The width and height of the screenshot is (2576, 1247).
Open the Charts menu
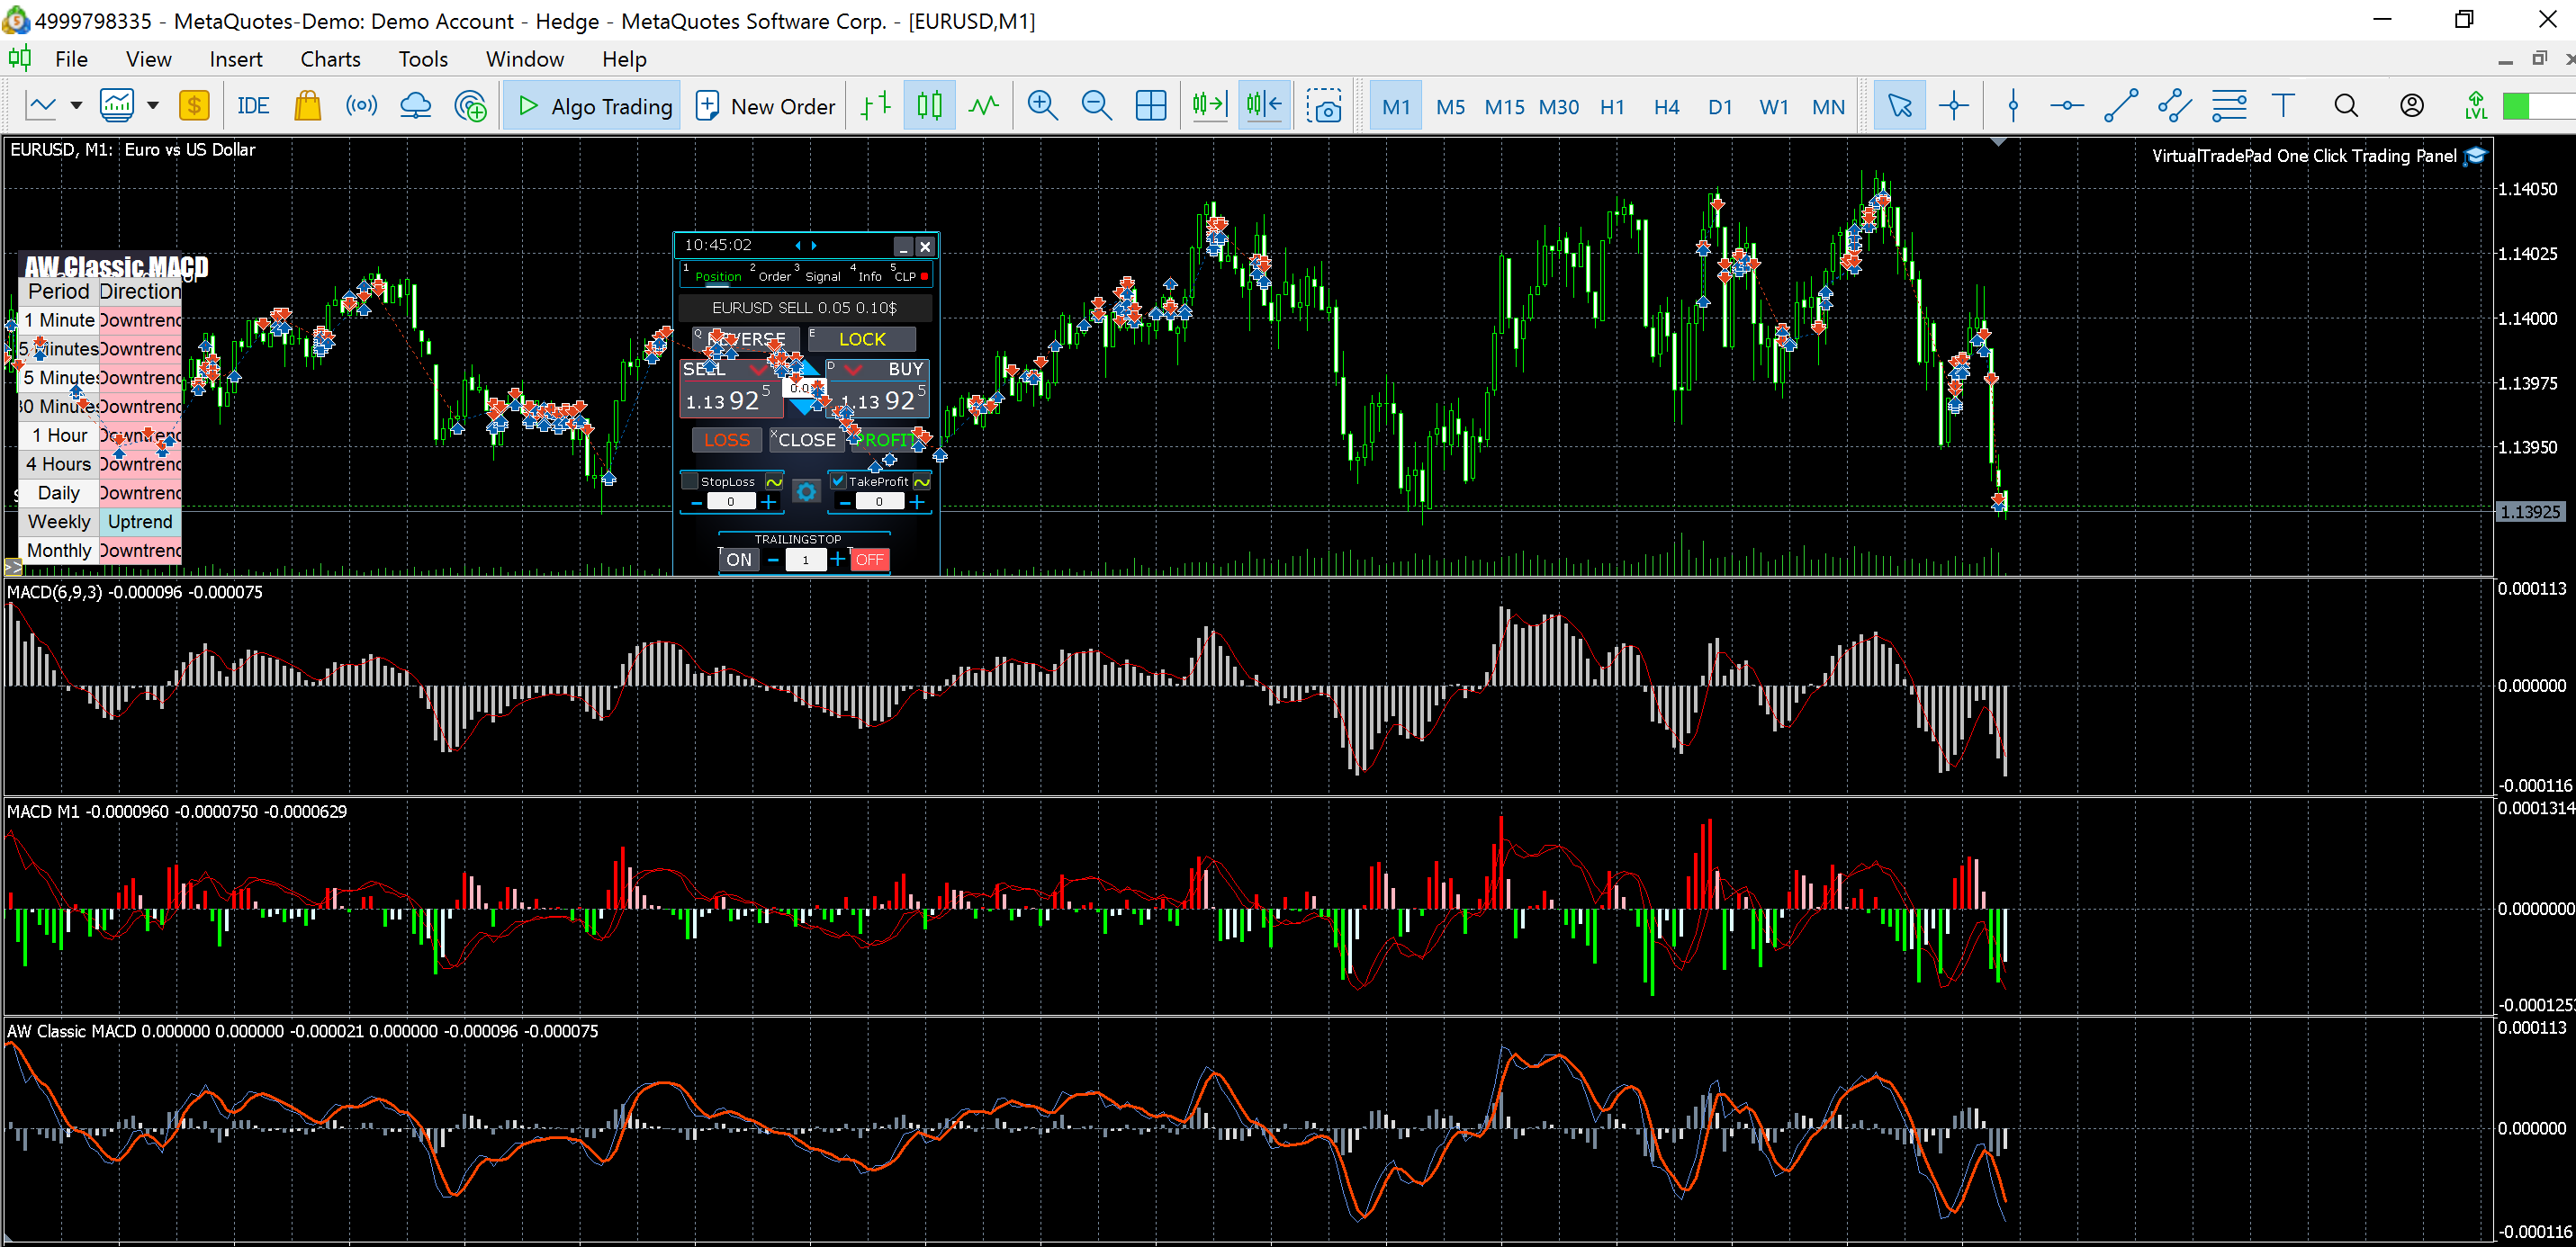330,59
